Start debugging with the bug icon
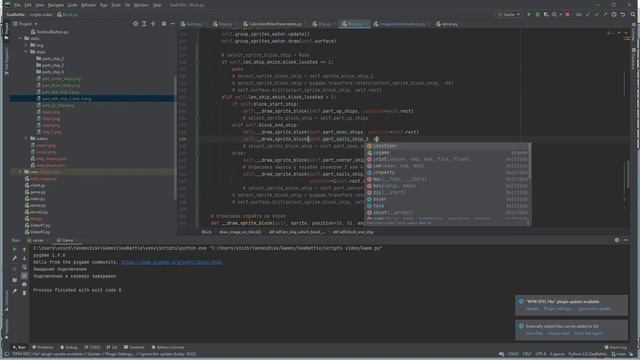The width and height of the screenshot is (640, 360). pyautogui.click(x=538, y=14)
